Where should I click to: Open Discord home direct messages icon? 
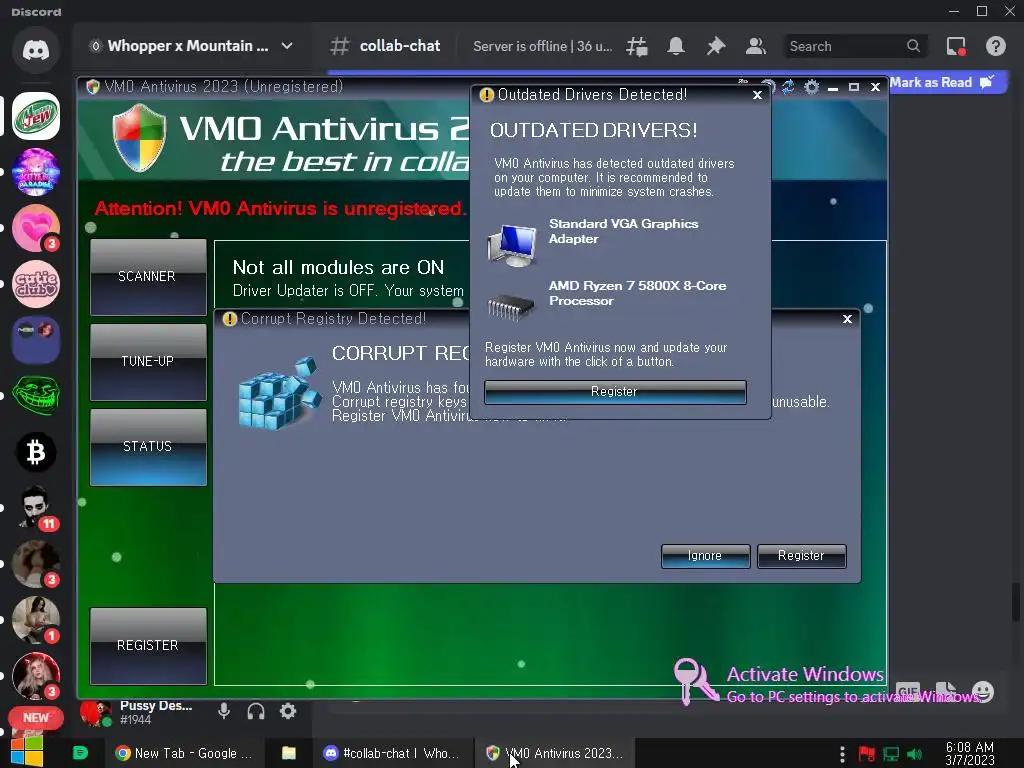(36, 50)
